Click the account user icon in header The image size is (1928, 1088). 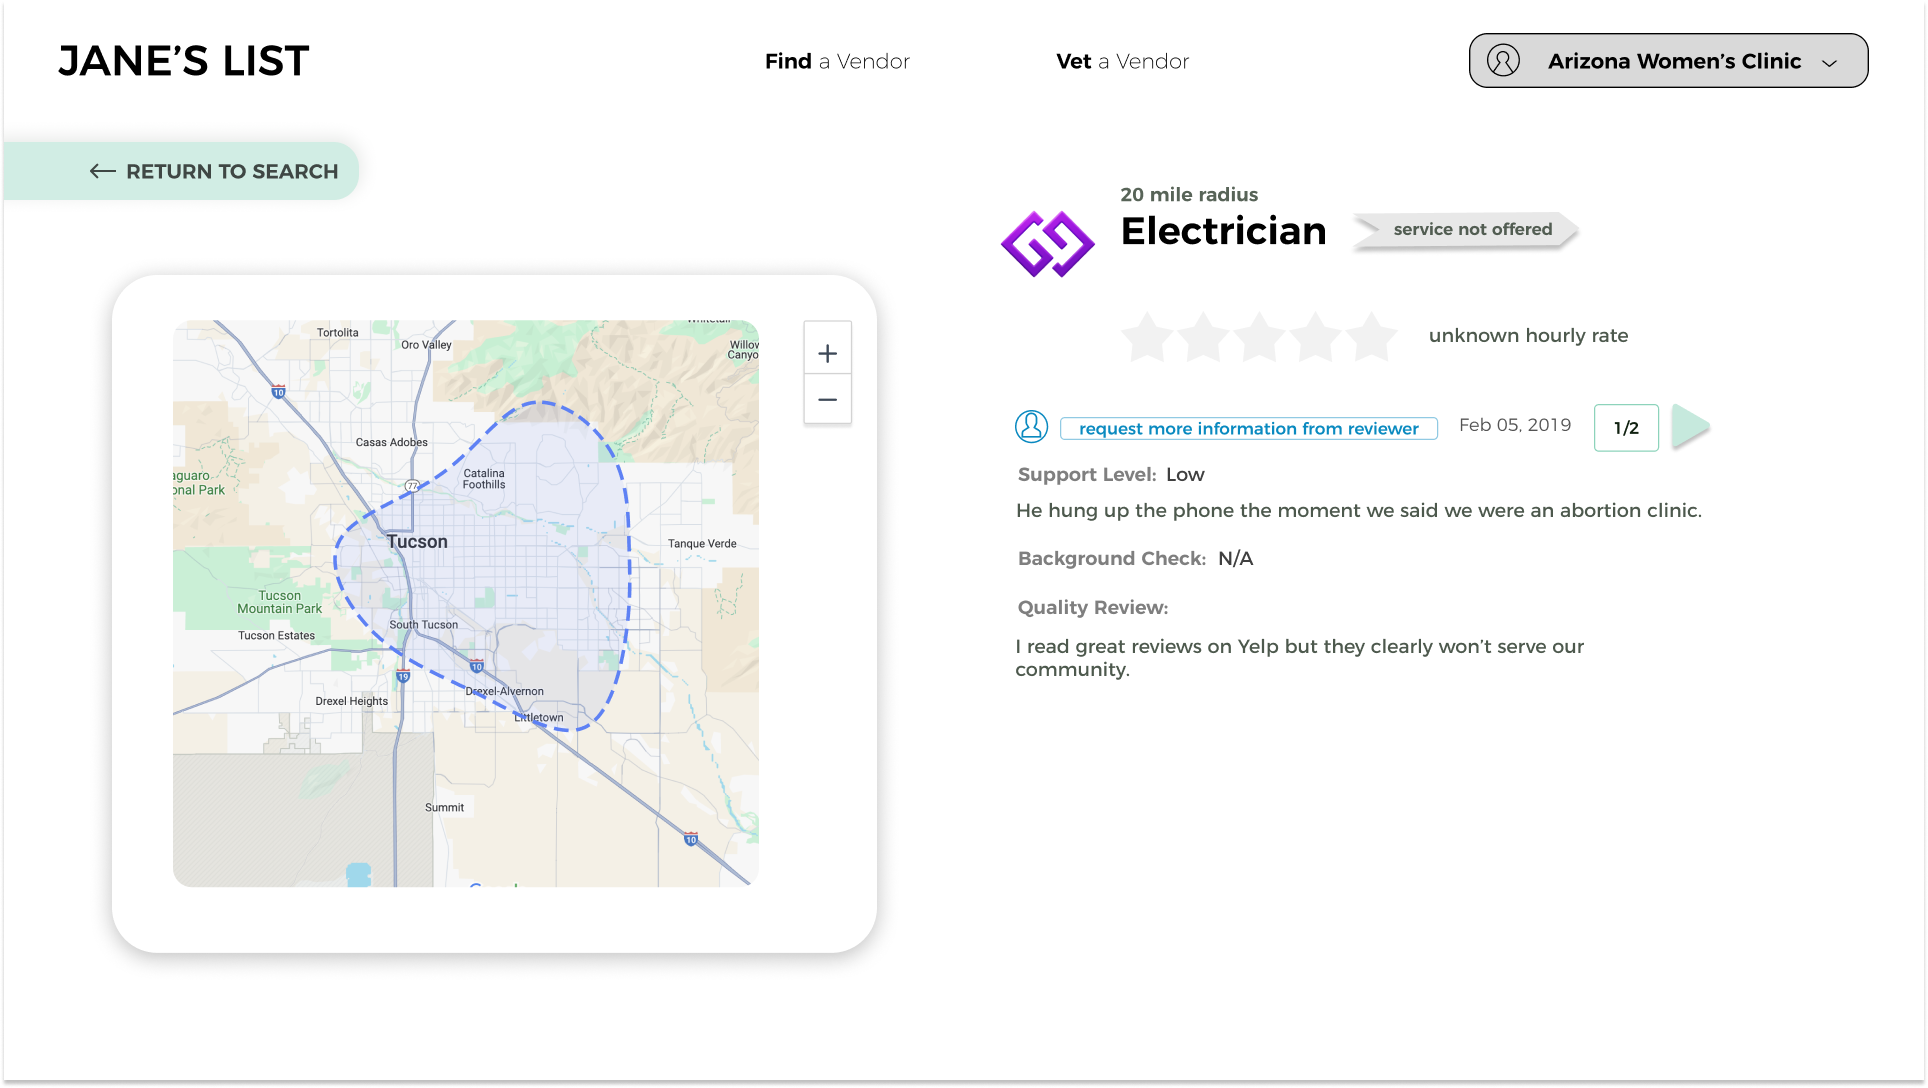(1503, 61)
